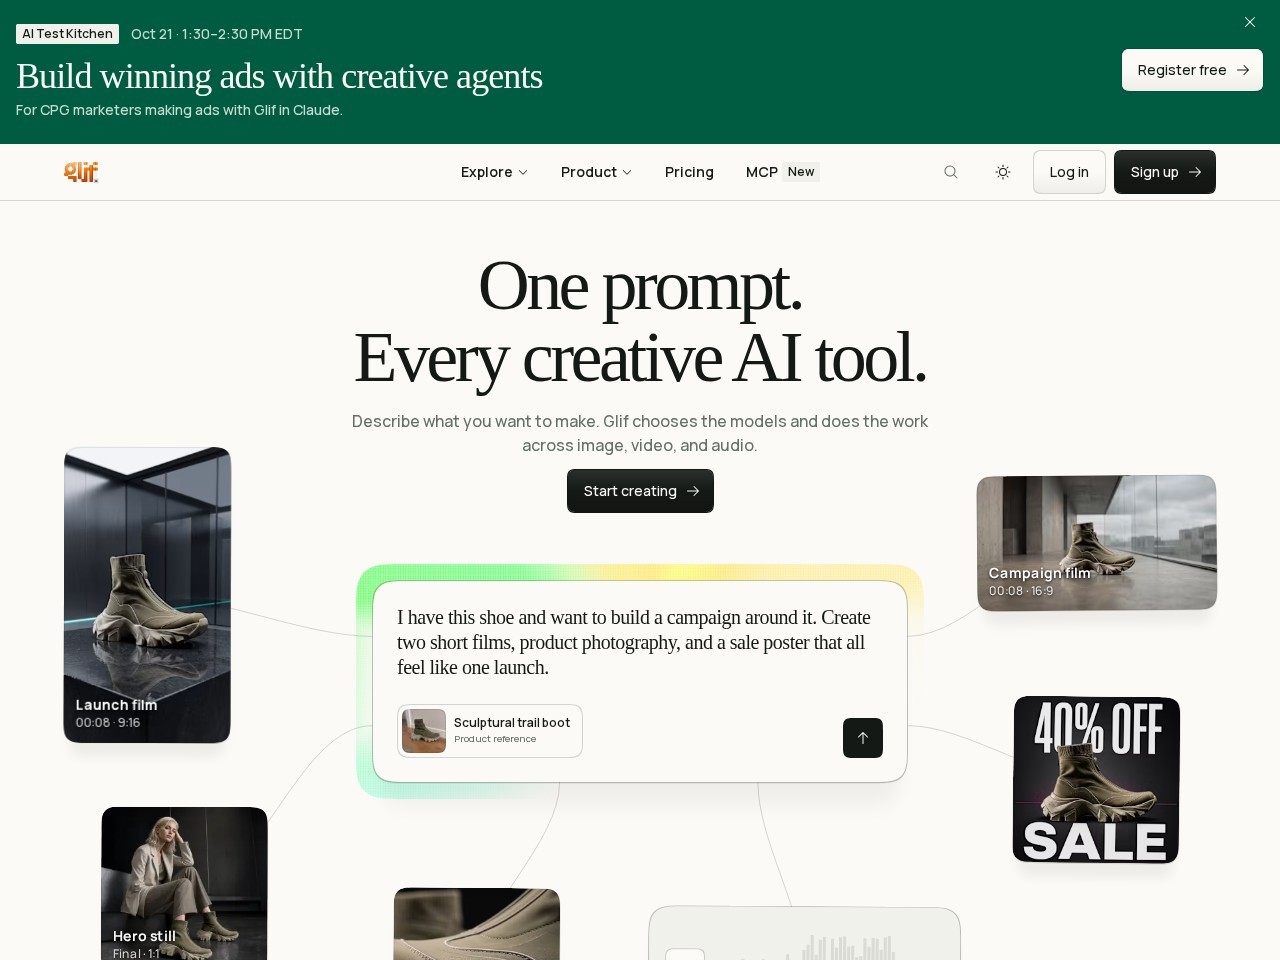Close the AI Test Kitchen banner

pos(1249,22)
